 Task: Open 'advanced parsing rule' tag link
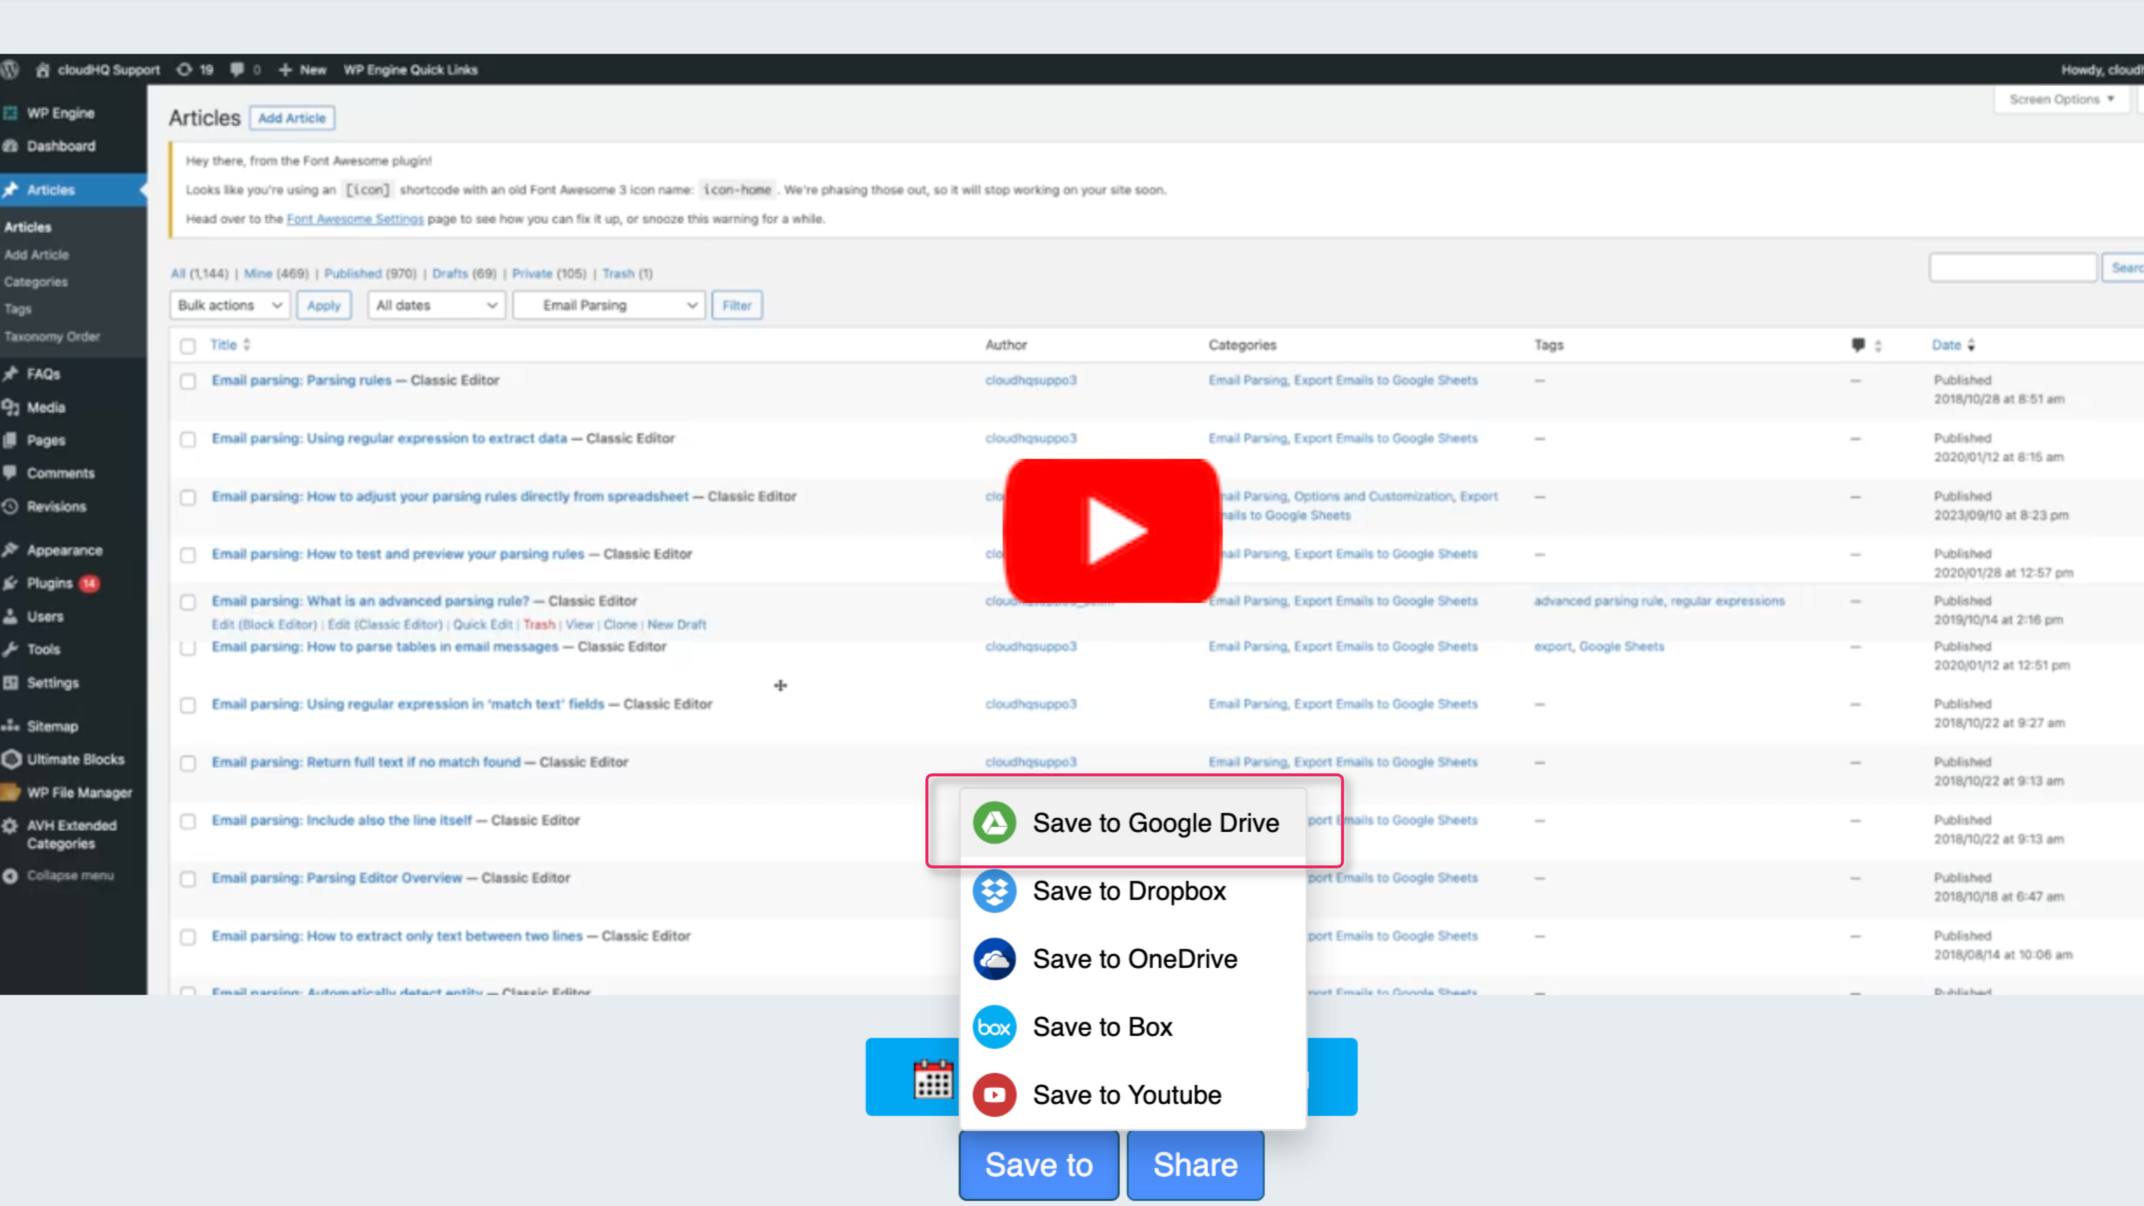[x=1599, y=601]
